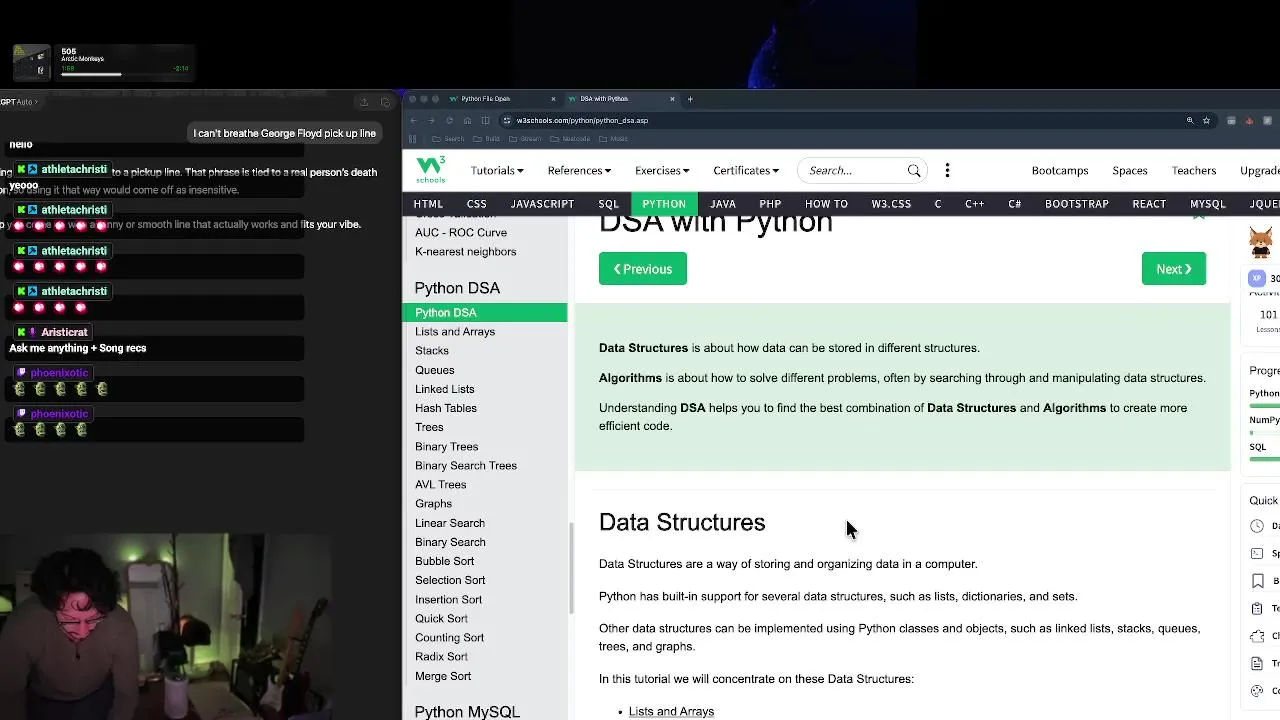1280x720 pixels.
Task: Click the Previous button
Action: pyautogui.click(x=643, y=269)
